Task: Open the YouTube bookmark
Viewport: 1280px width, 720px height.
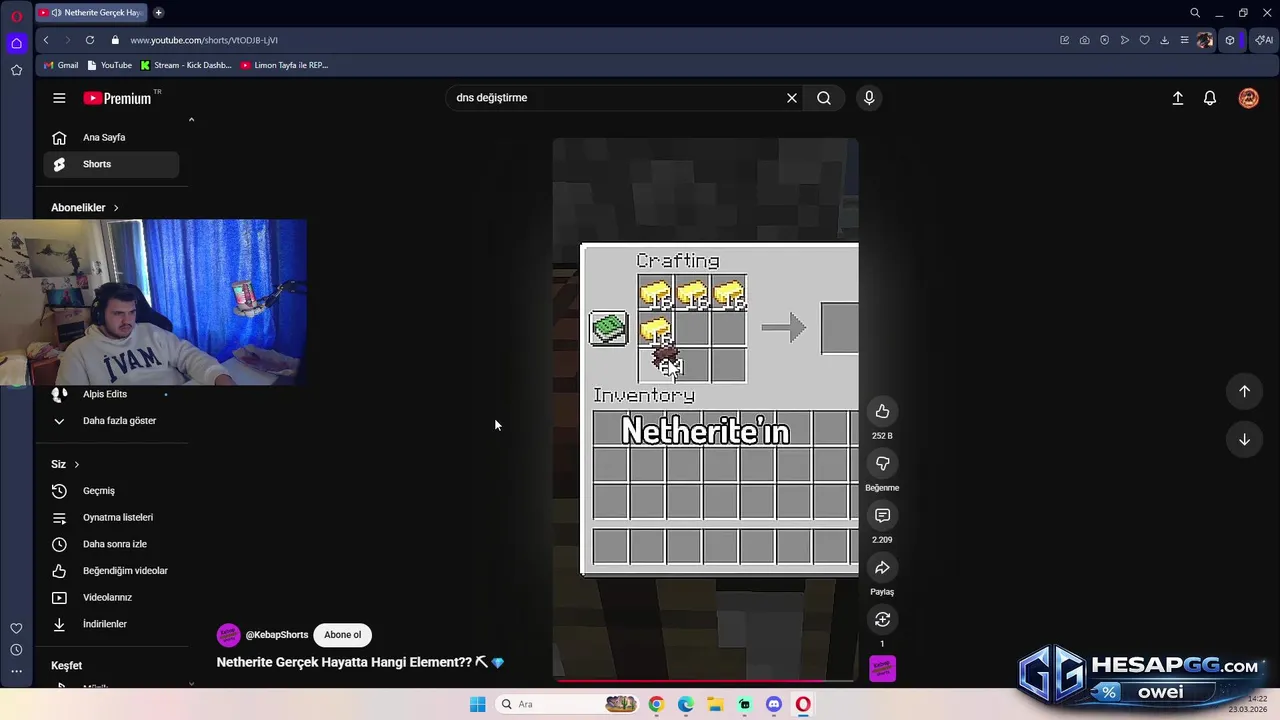Action: coord(110,65)
